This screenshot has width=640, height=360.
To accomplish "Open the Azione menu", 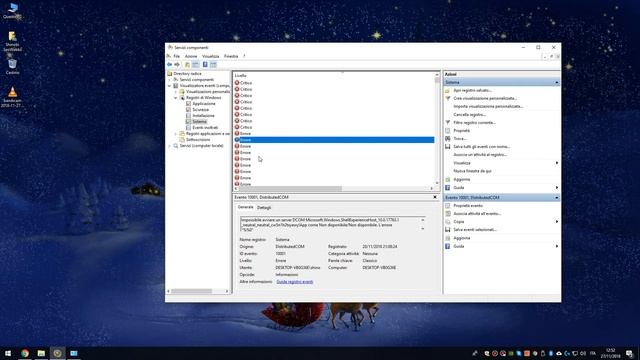I will (191, 56).
